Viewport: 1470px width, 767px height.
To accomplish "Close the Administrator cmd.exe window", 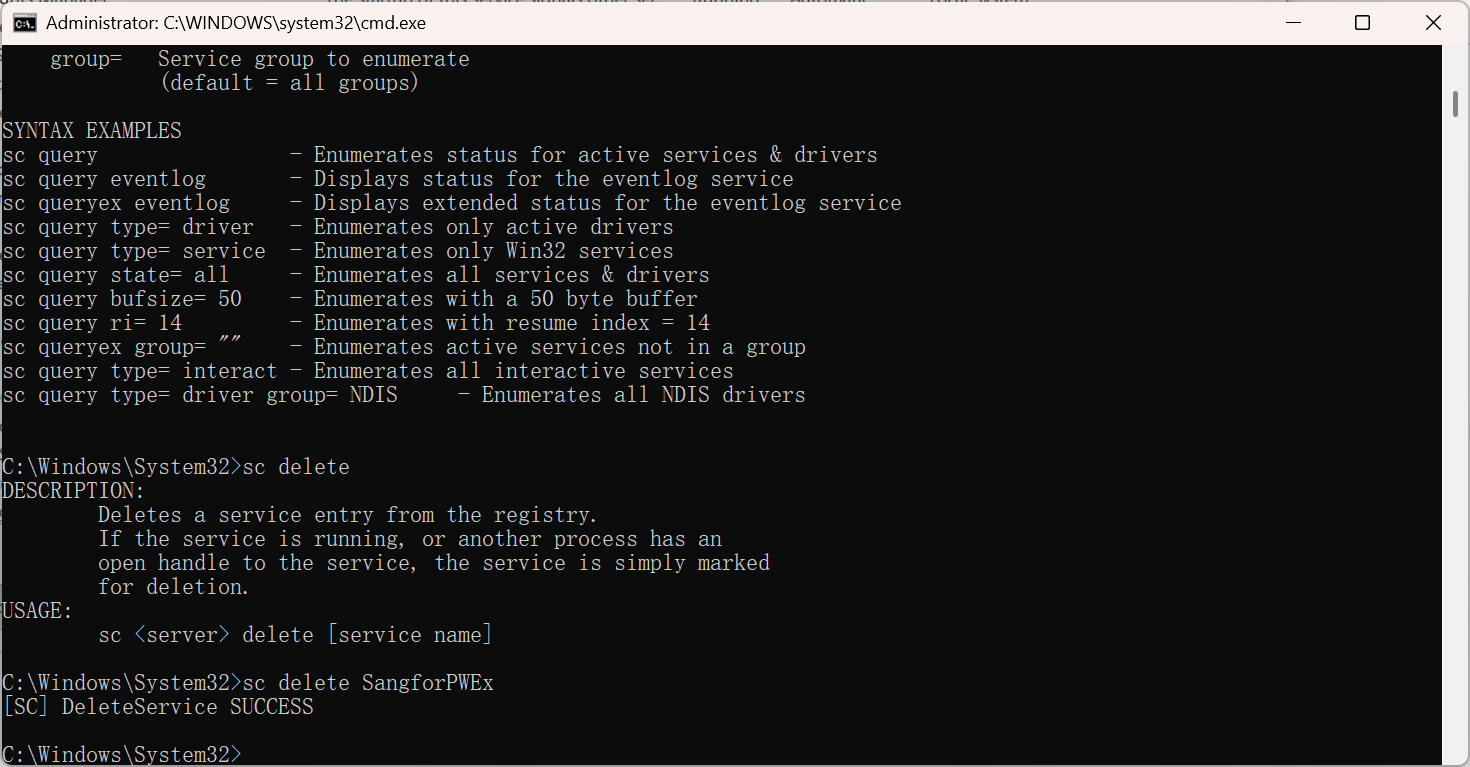I will [x=1433, y=23].
